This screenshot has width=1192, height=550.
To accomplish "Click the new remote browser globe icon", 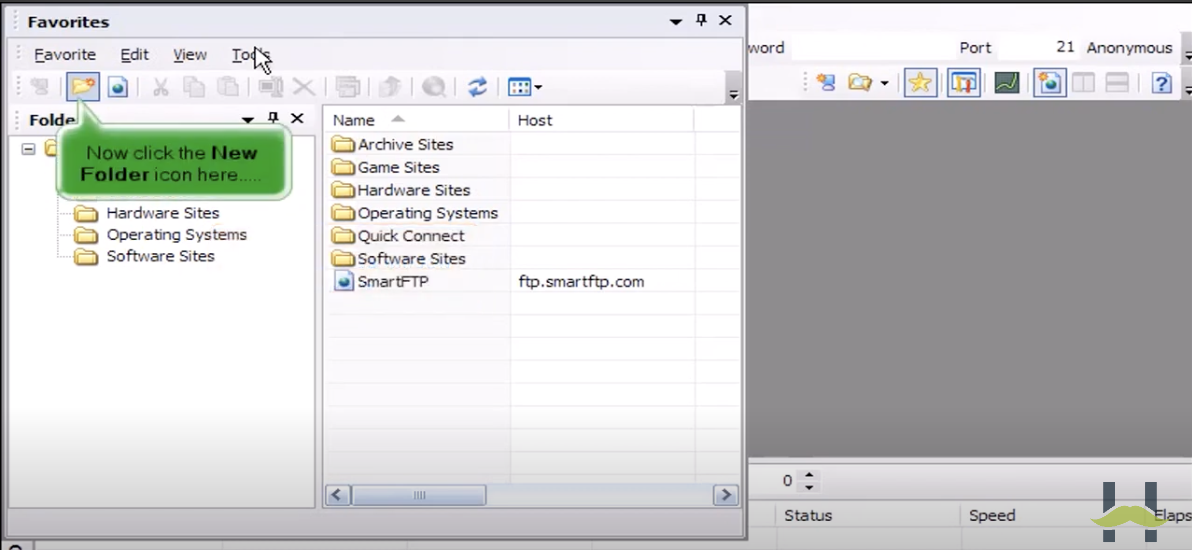I will coord(1050,82).
